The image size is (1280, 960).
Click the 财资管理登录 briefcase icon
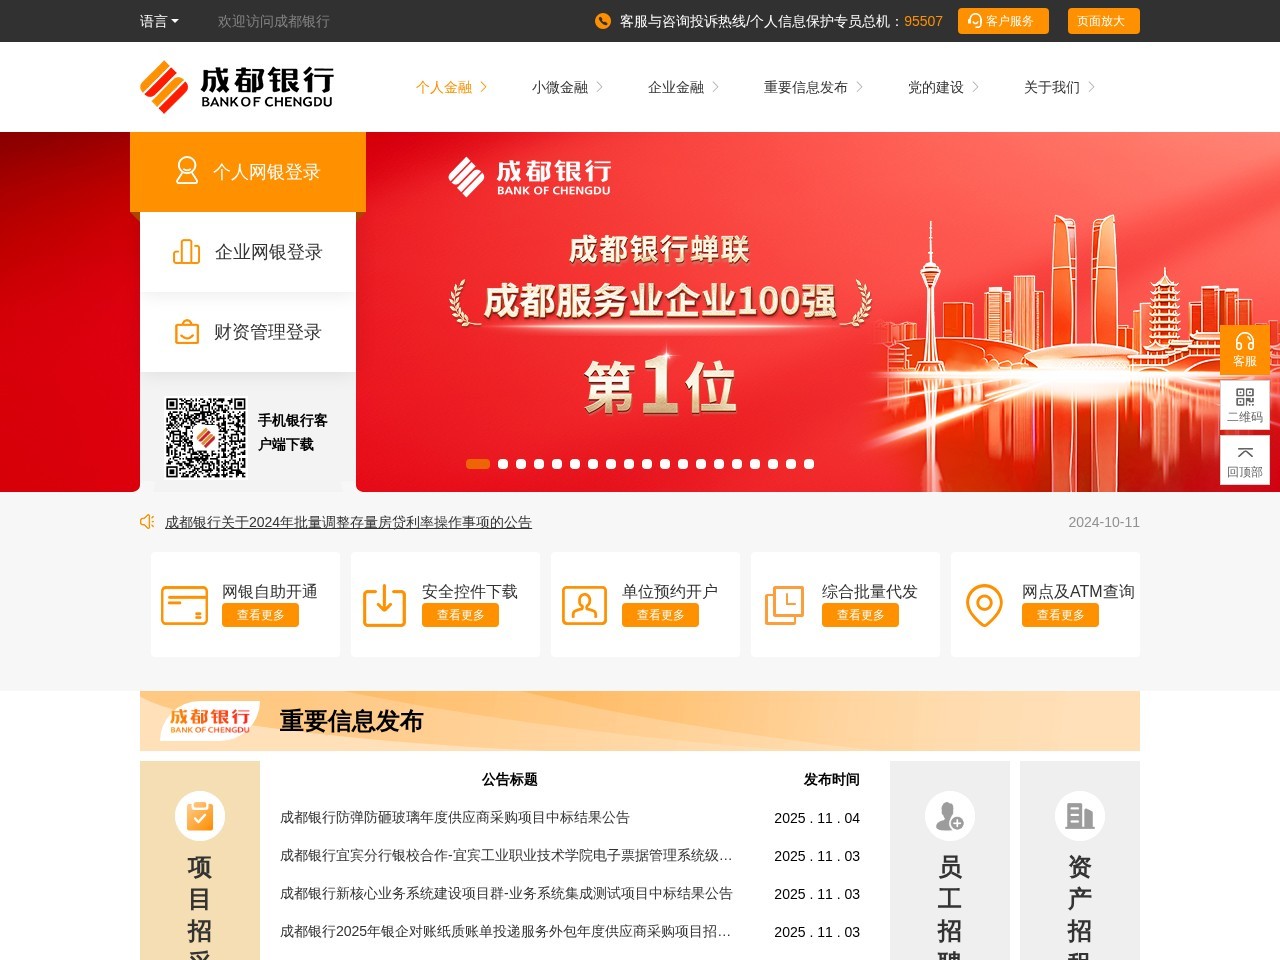pos(187,332)
